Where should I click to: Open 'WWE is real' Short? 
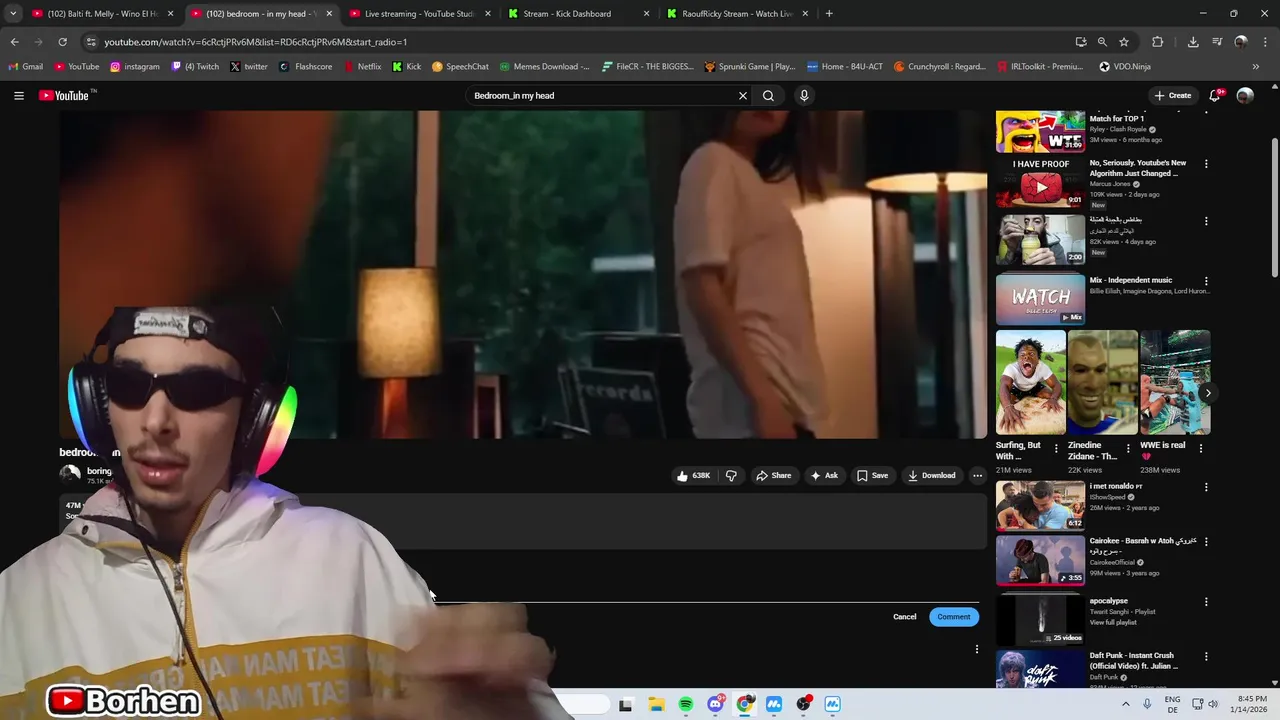coord(1175,383)
